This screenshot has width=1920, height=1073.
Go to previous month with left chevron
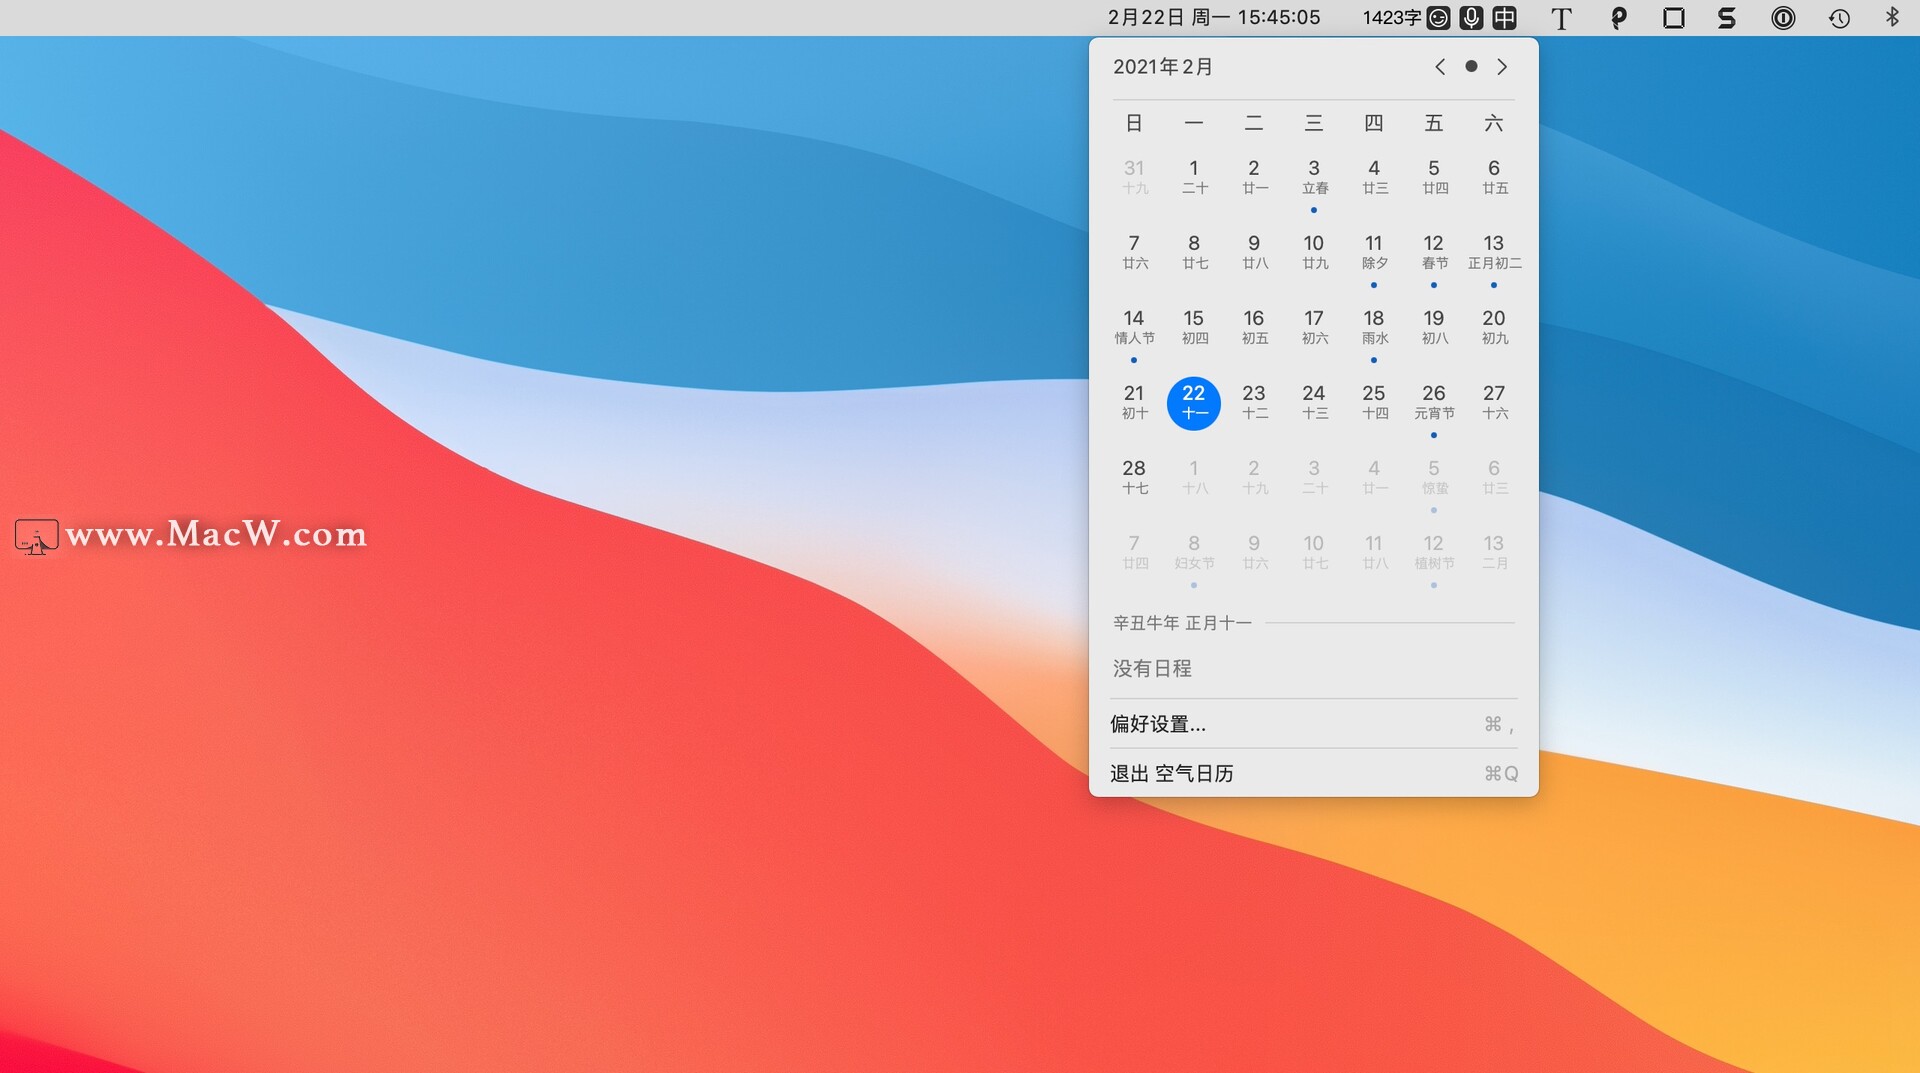1440,67
